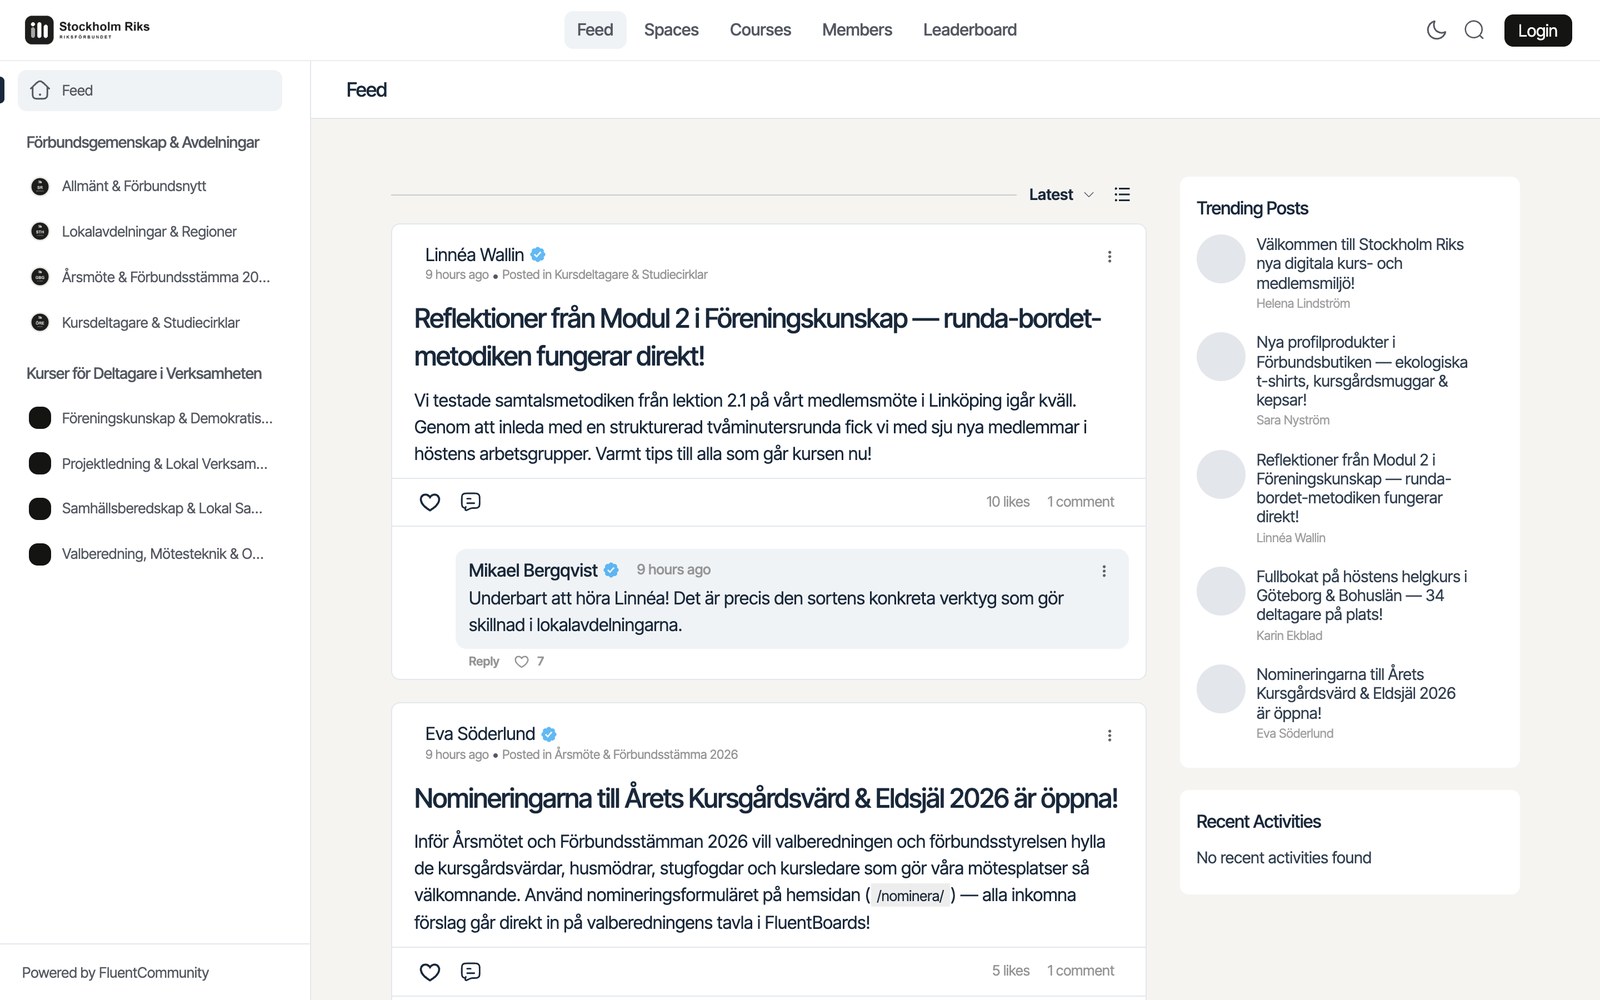The image size is (1600, 1000).
Task: Open the Feed tab in top navigation
Action: tap(595, 30)
